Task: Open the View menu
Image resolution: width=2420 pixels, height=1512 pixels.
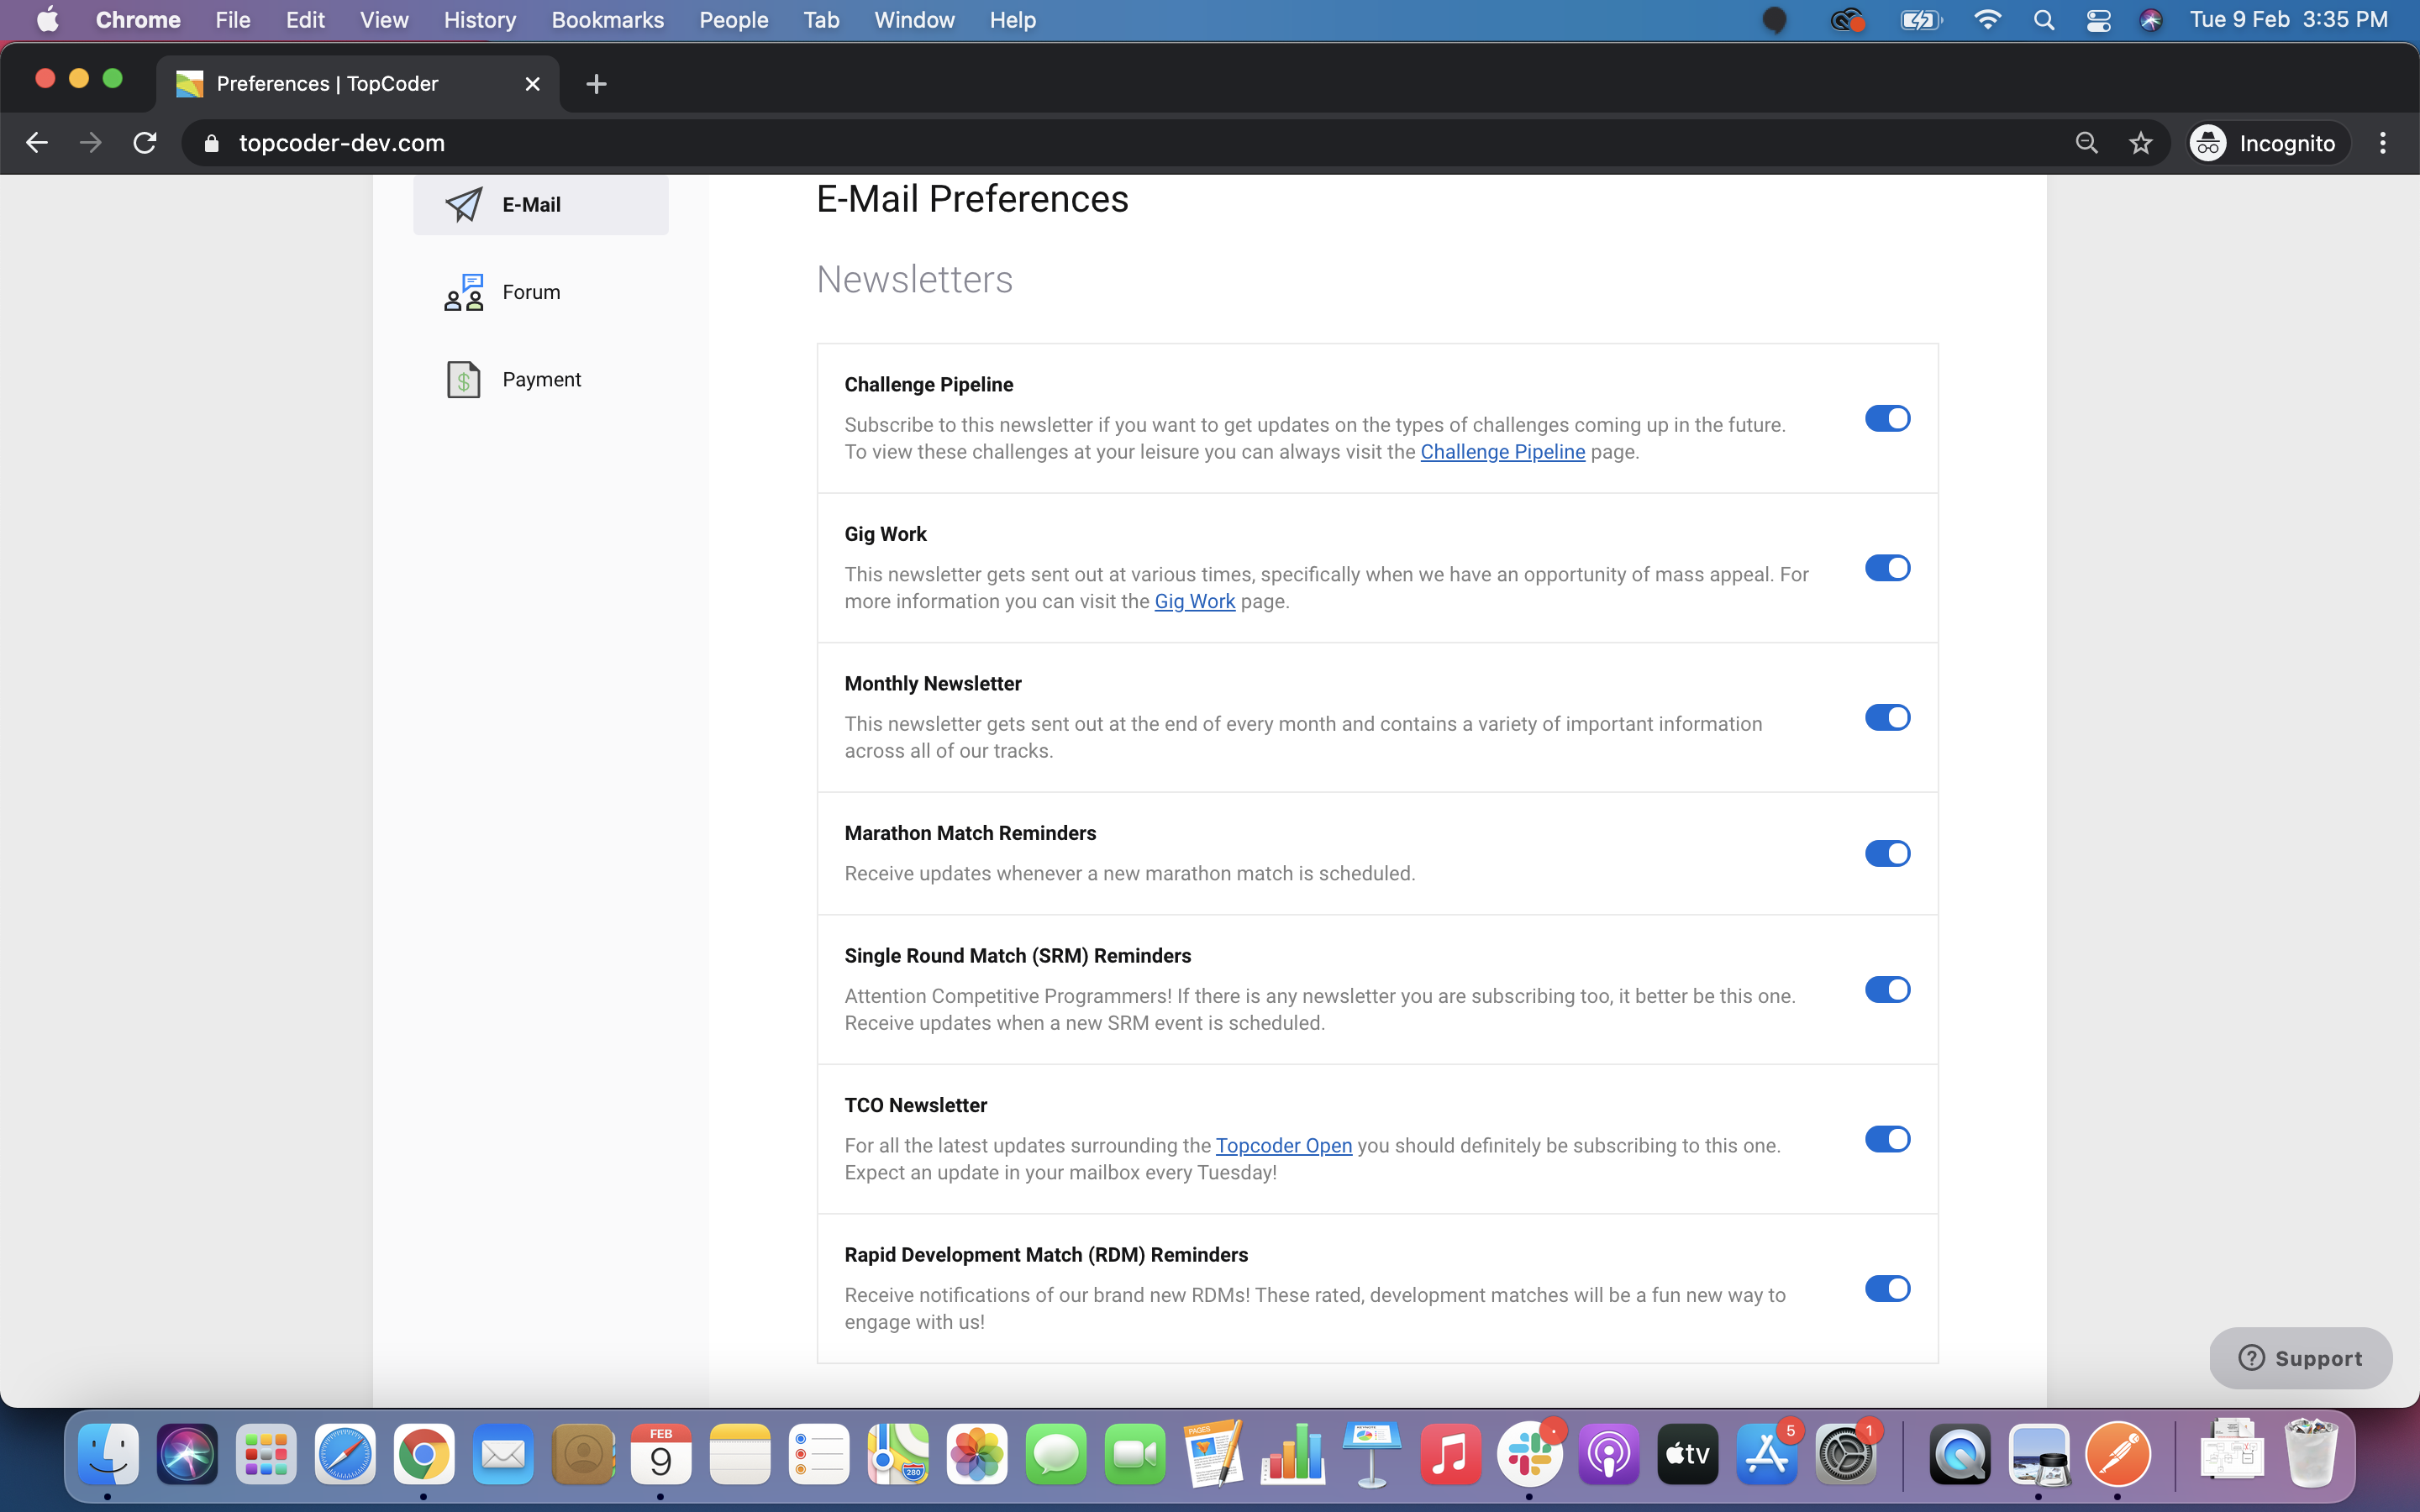Action: (x=384, y=20)
